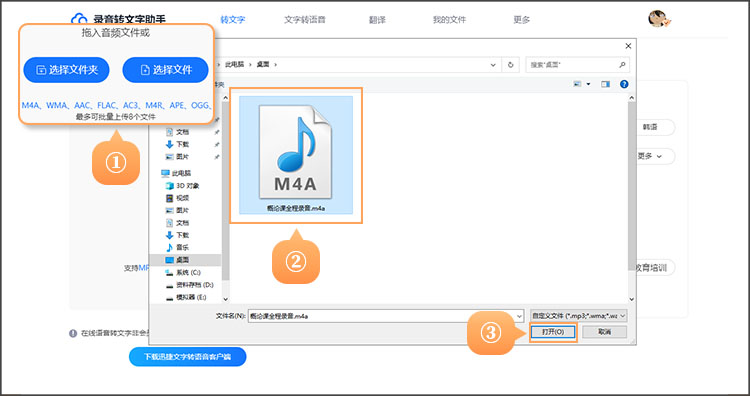The width and height of the screenshot is (750, 396).
Task: Open the blue help question-mark icon
Action: [624, 84]
